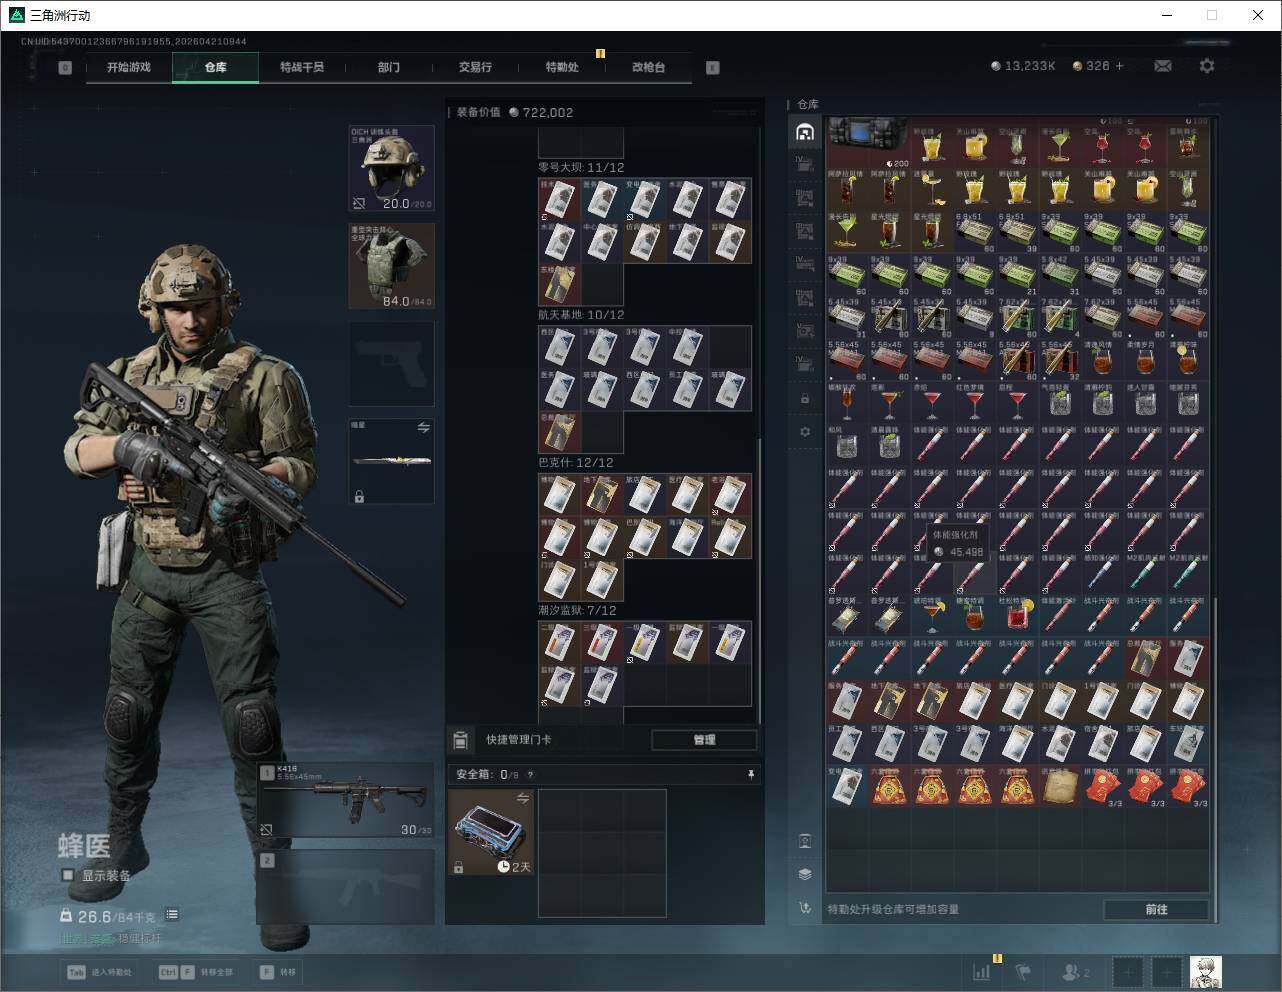The width and height of the screenshot is (1282, 992).
Task: Select the K416 primary weapon slot
Action: click(x=346, y=801)
